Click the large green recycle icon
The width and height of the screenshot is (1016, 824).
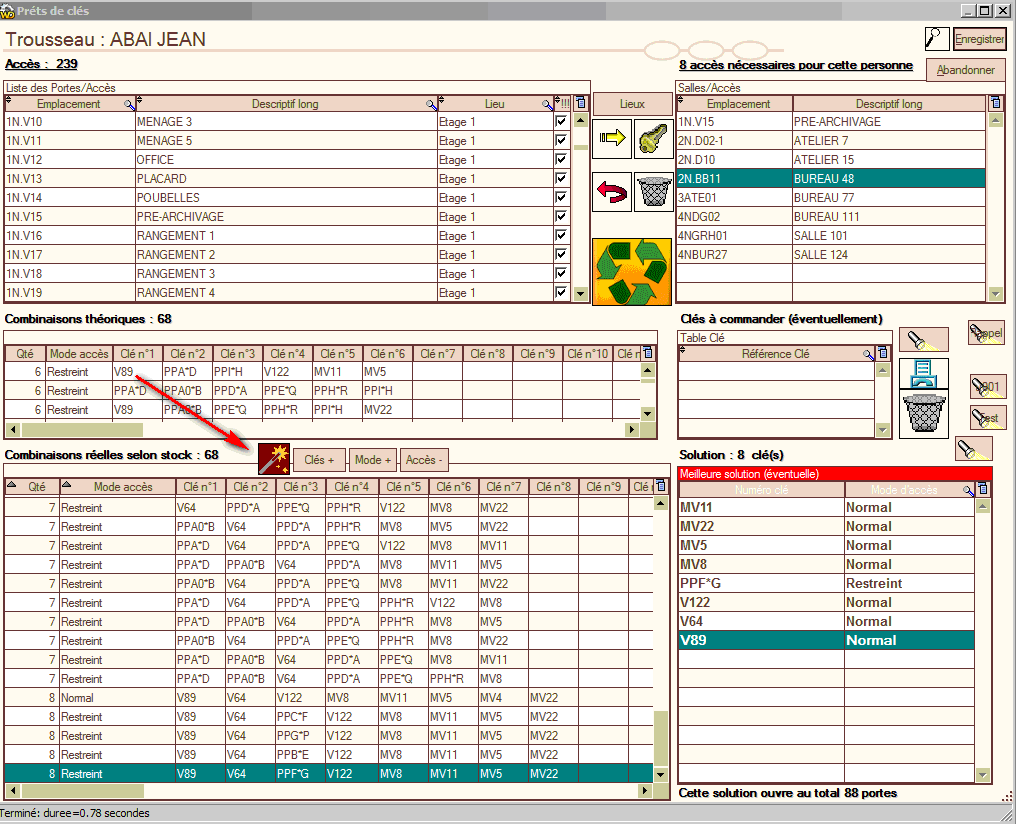632,272
